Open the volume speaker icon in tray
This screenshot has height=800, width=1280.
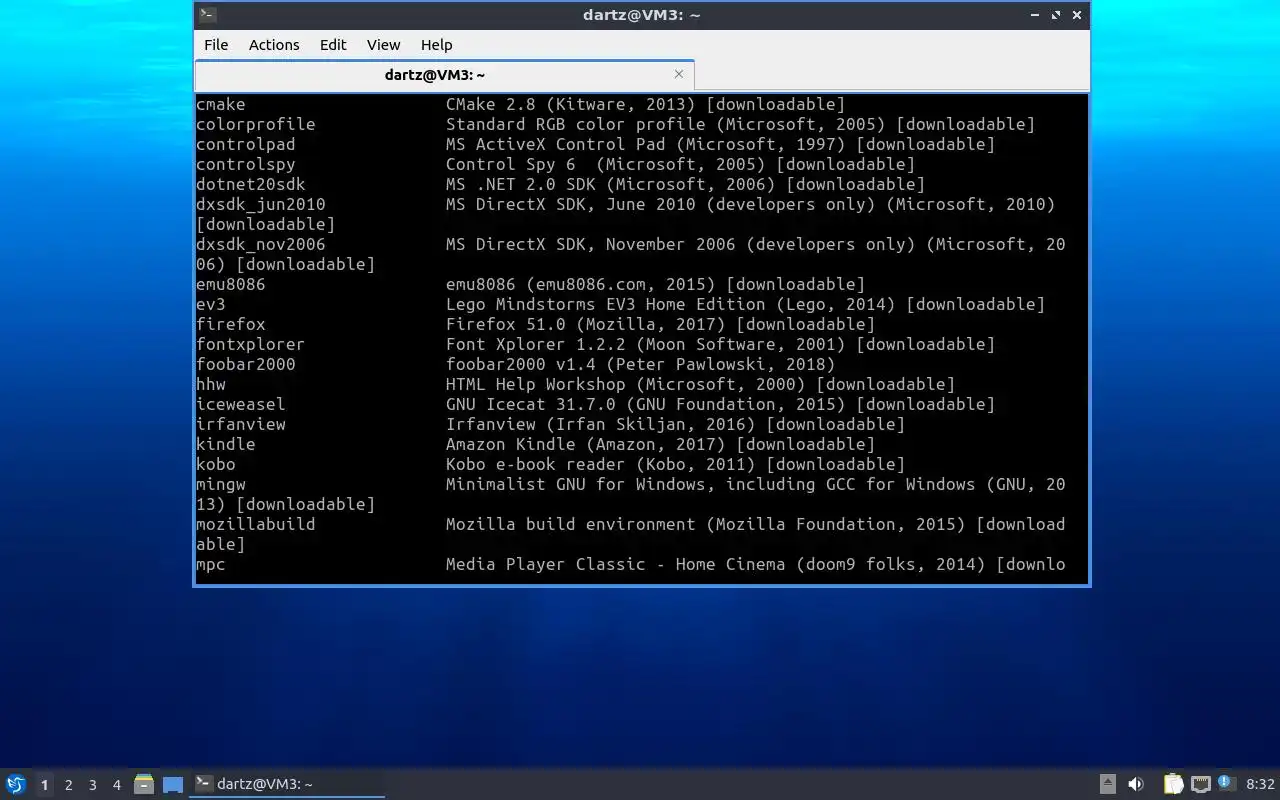1136,784
